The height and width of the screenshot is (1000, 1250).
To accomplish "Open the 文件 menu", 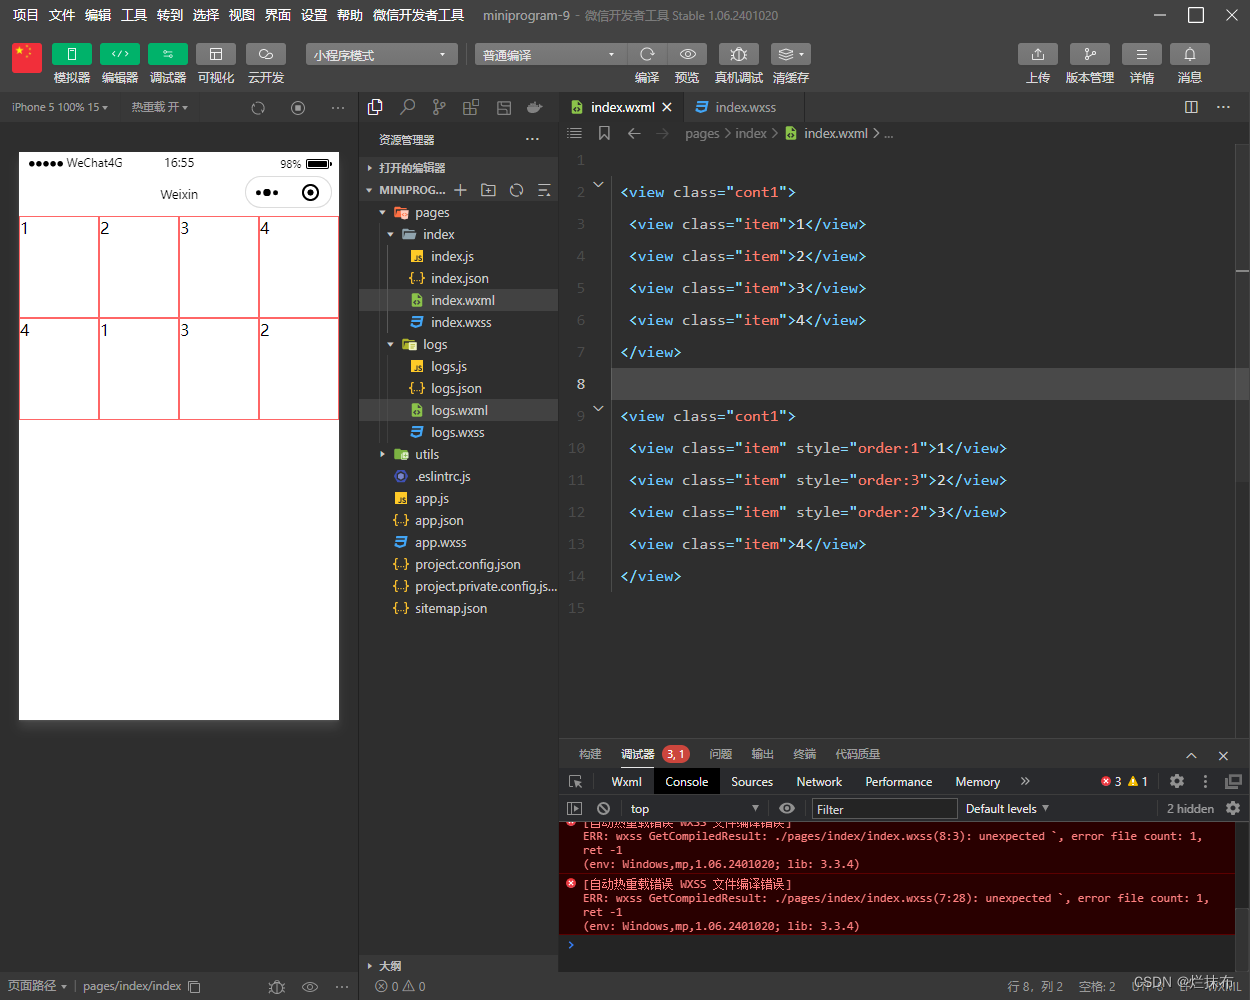I will click(x=62, y=15).
